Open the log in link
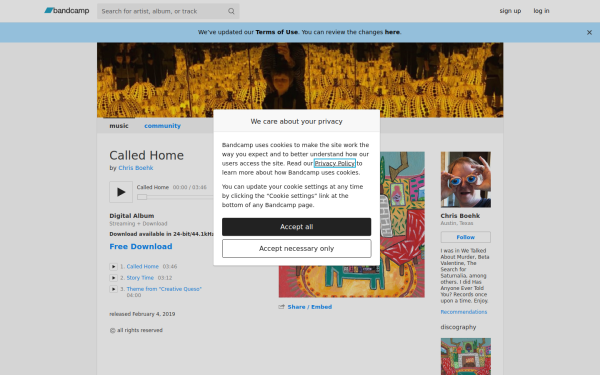Screen dimensions: 600x375 tap(541, 11)
